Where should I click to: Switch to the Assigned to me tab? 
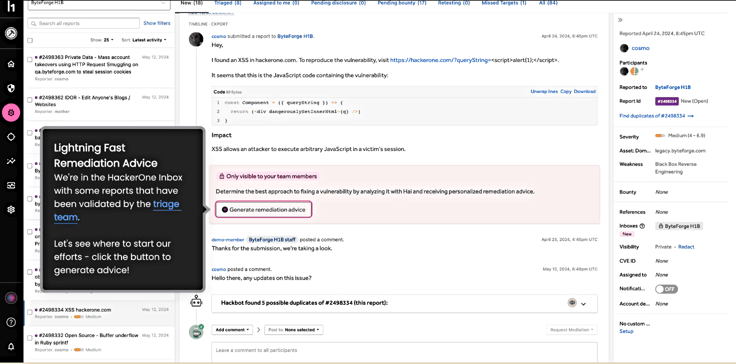point(276,3)
